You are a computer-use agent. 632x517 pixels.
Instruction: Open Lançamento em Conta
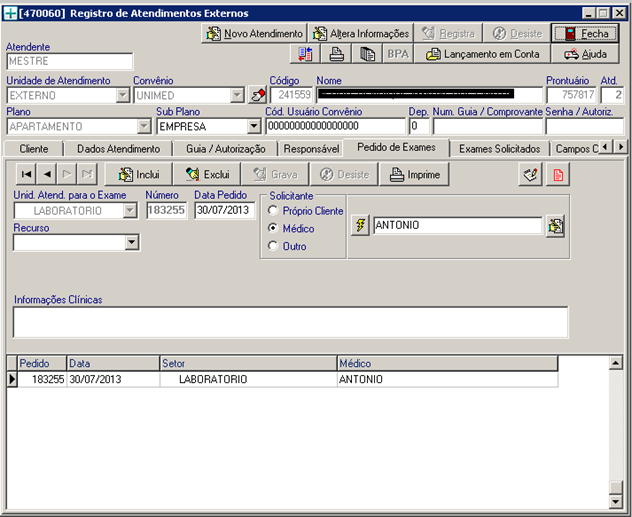pyautogui.click(x=482, y=54)
